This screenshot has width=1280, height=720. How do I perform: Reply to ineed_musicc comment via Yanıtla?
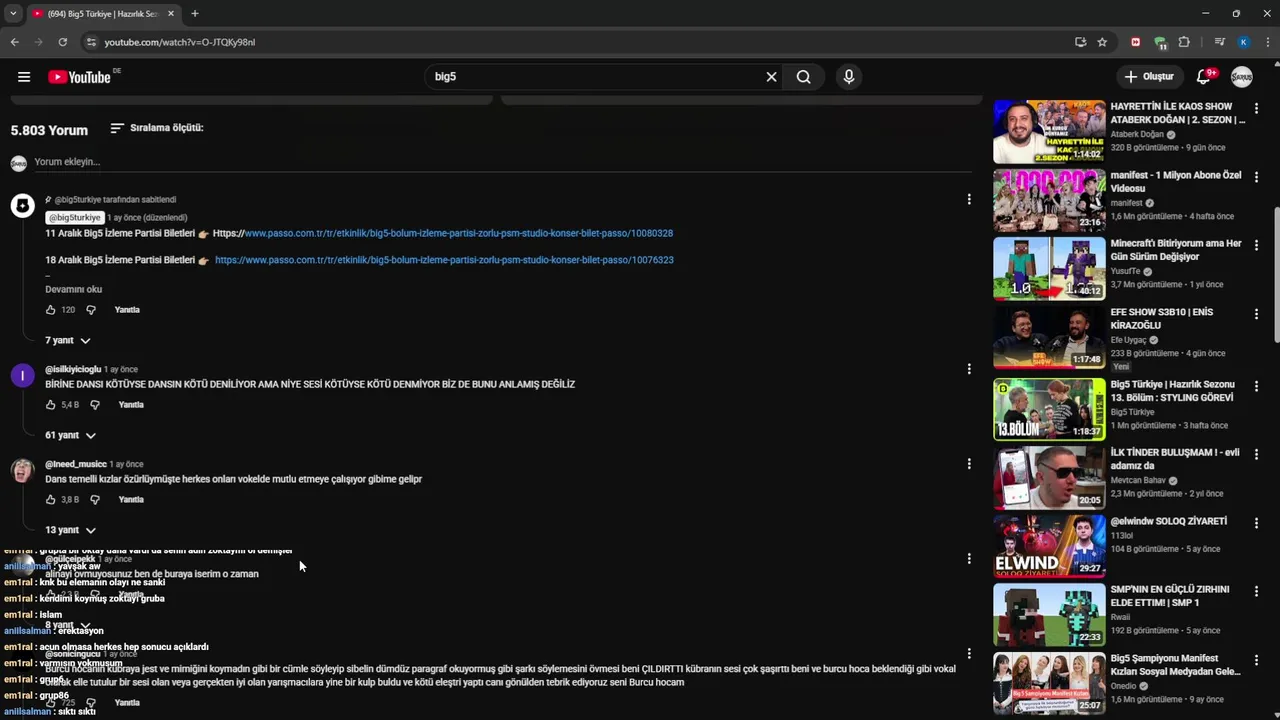tap(131, 500)
